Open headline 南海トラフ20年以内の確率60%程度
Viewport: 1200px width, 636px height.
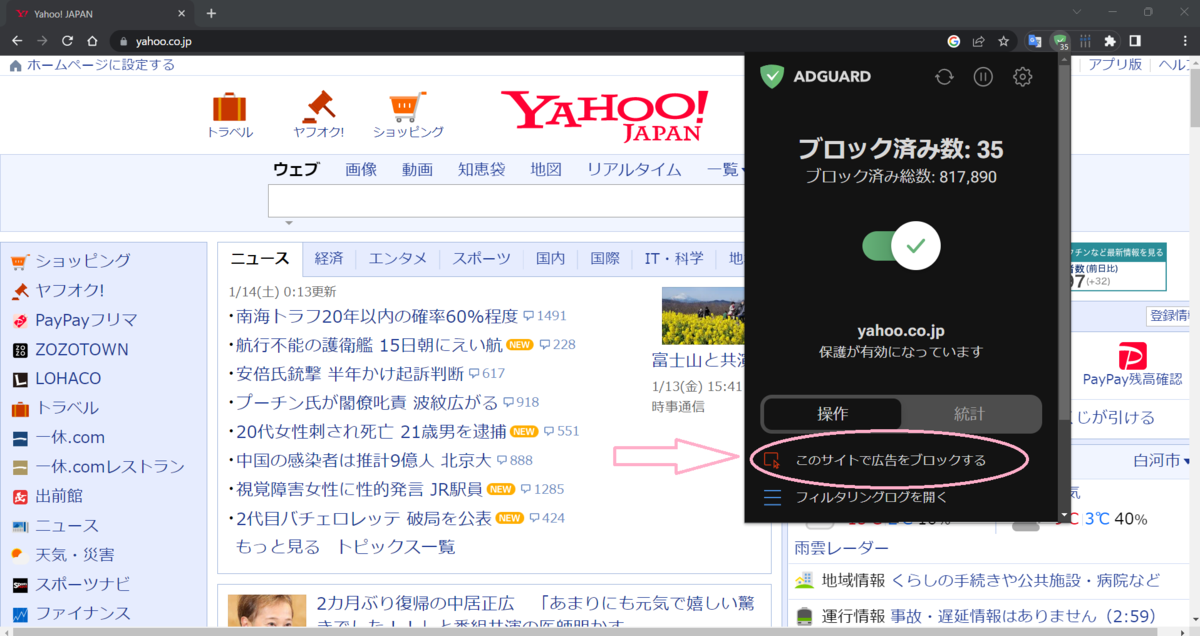pyautogui.click(x=376, y=316)
